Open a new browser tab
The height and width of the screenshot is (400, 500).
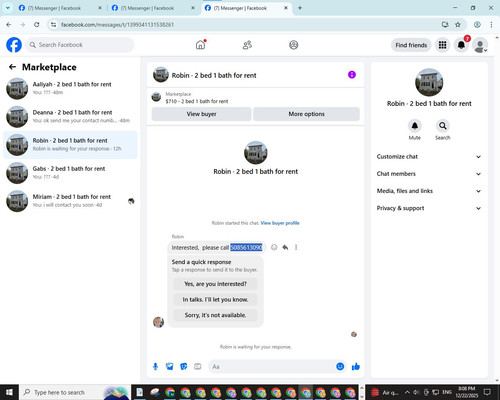[300, 8]
